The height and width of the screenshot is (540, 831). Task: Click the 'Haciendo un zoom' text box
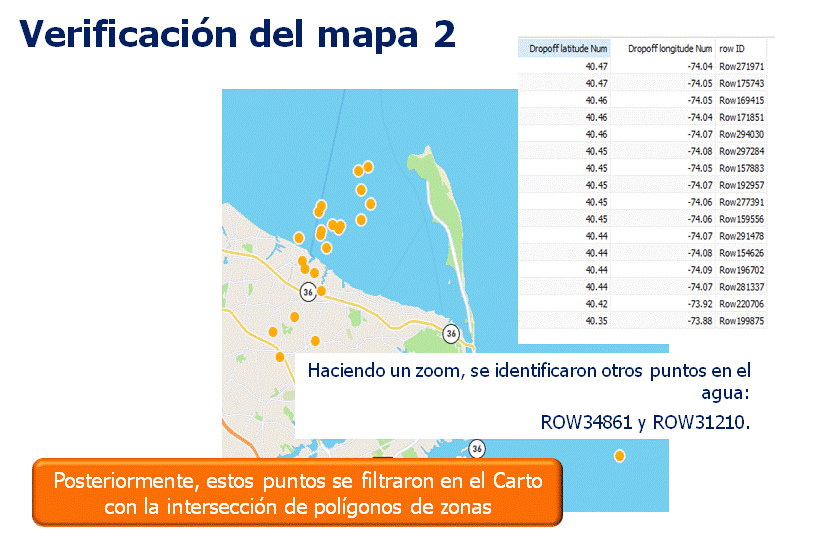point(527,395)
